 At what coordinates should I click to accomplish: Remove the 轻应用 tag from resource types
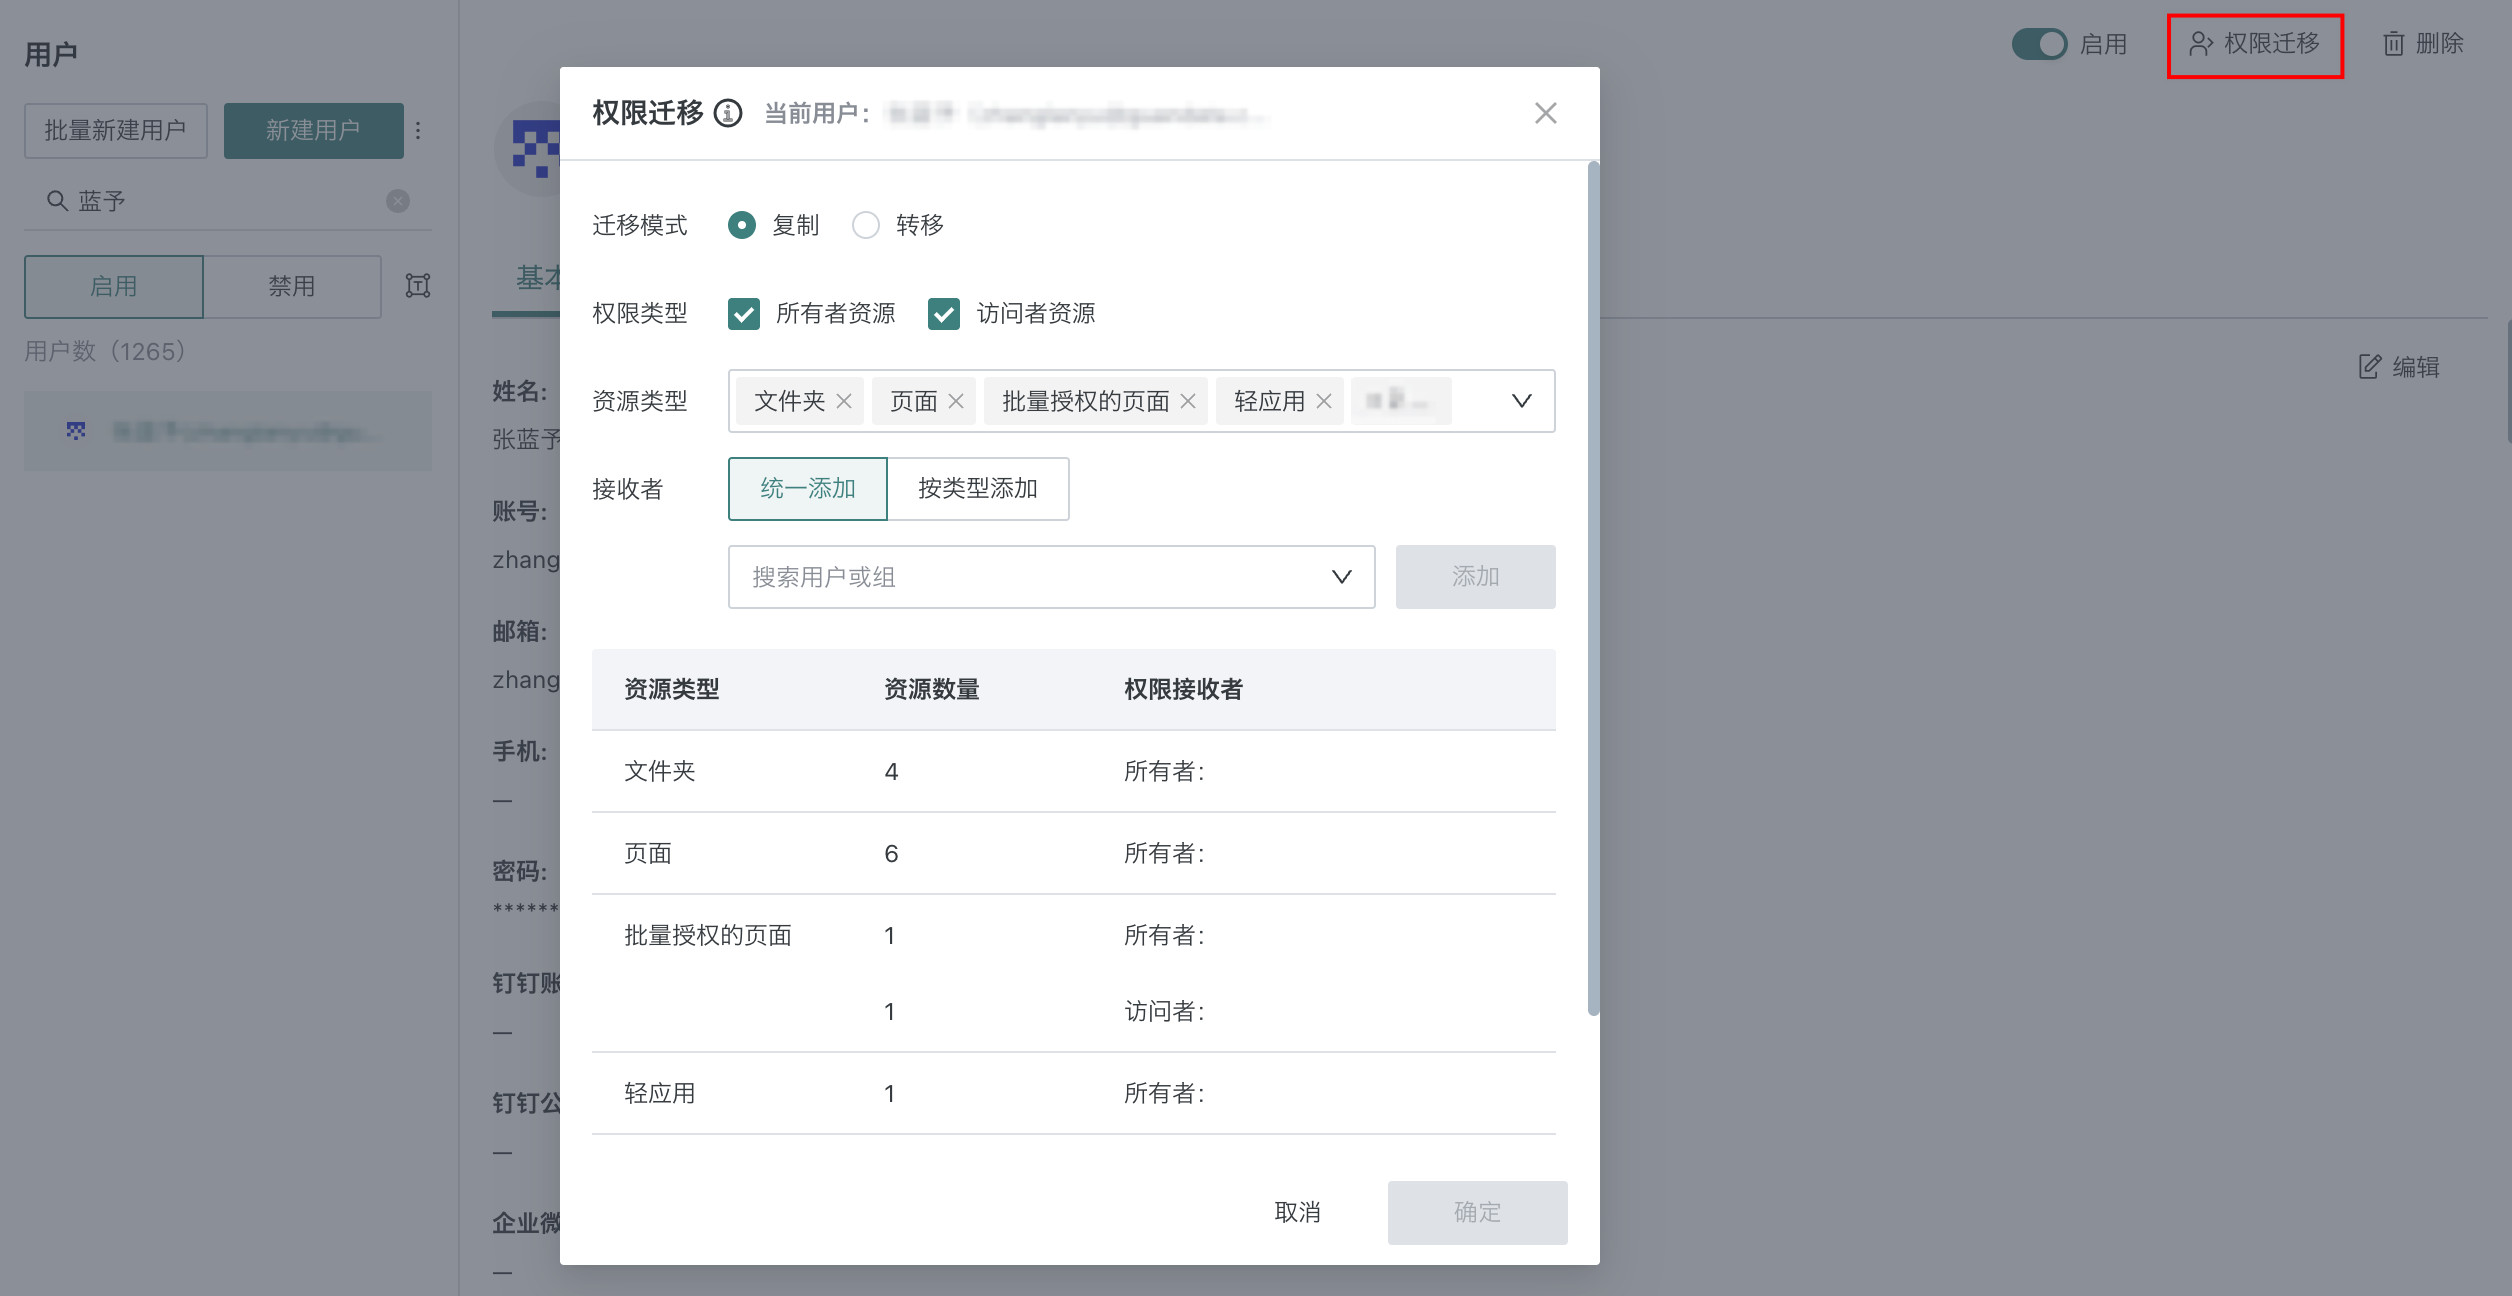point(1324,401)
